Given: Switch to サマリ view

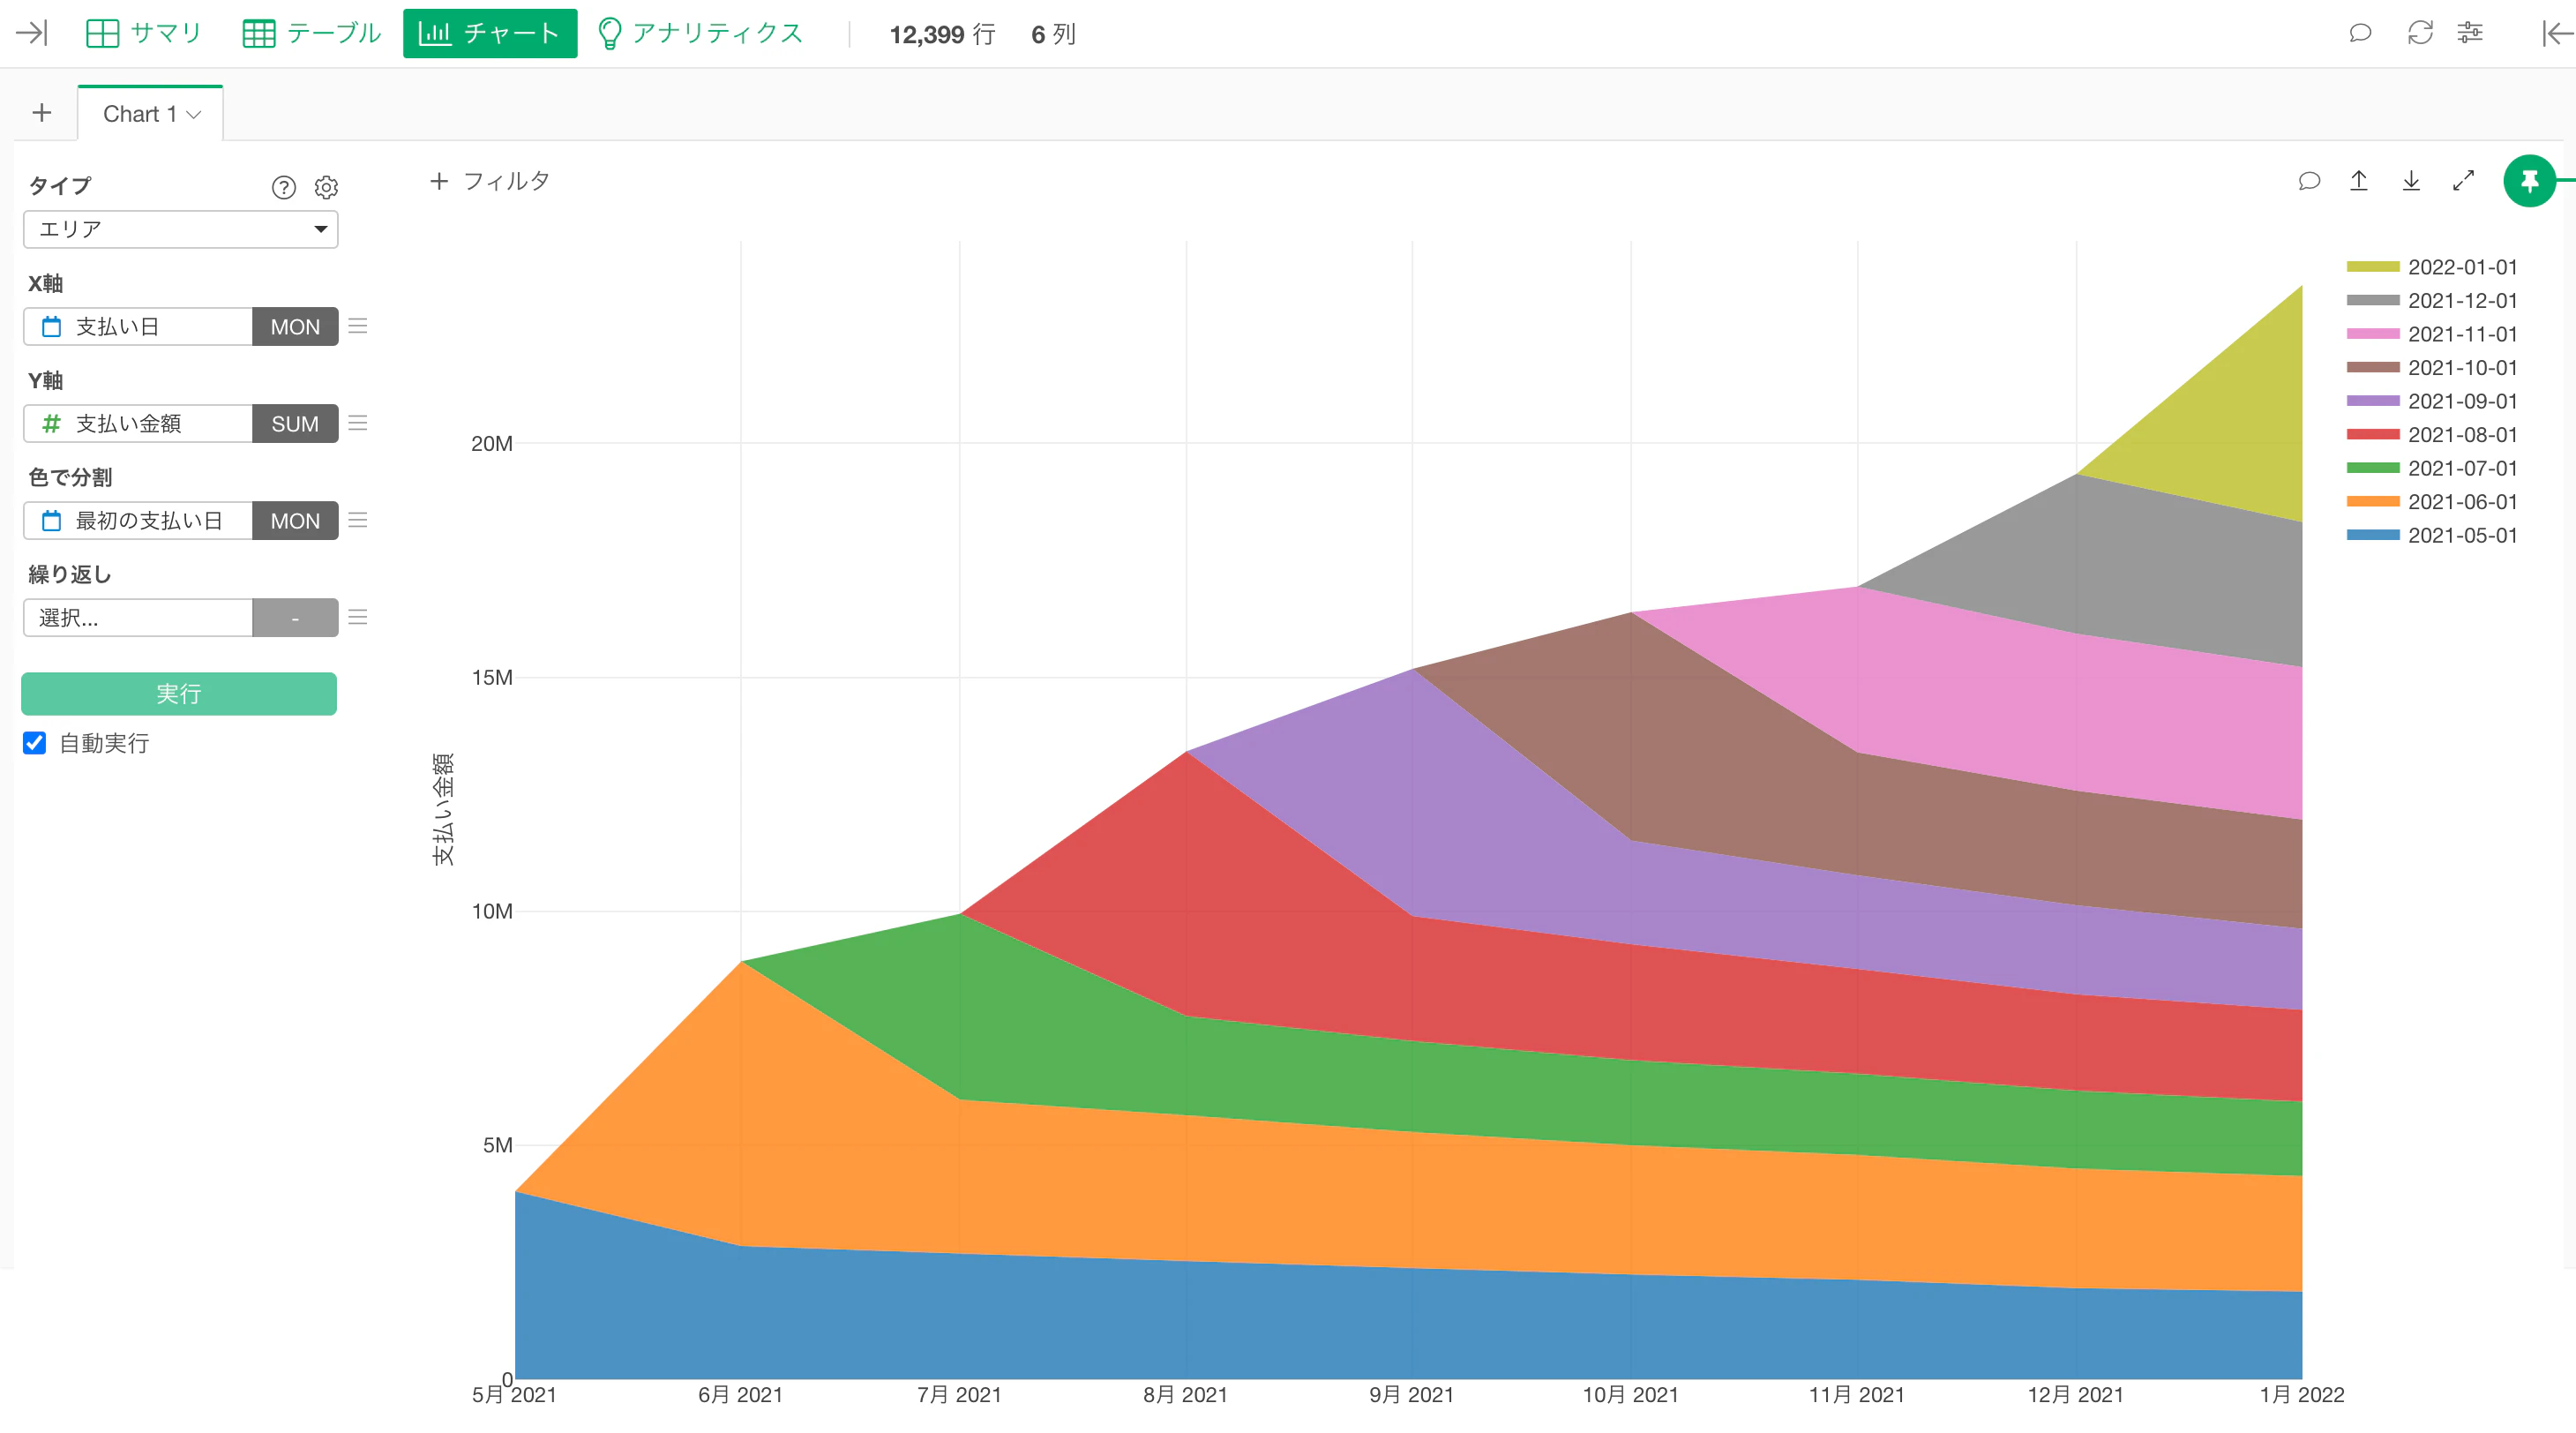Looking at the screenshot, I should tap(144, 33).
